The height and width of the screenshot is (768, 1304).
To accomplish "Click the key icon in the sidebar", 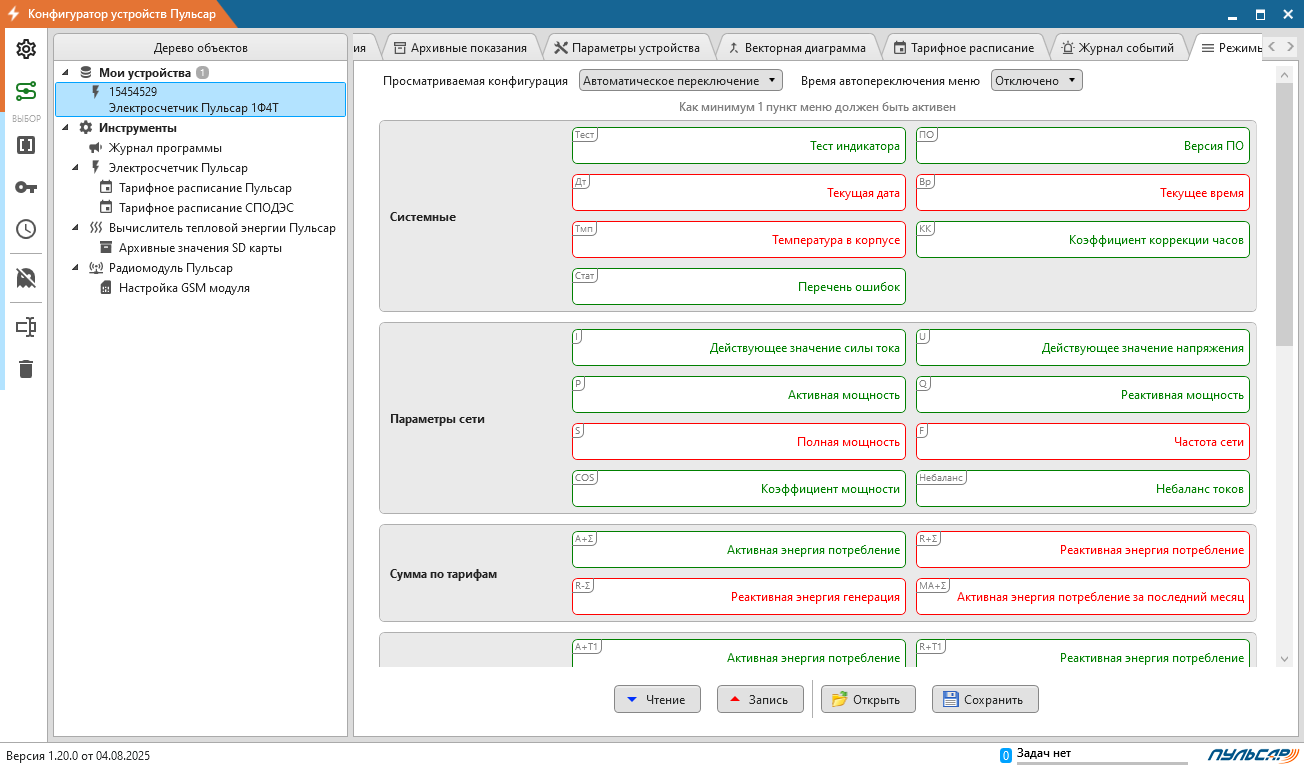I will (x=26, y=187).
